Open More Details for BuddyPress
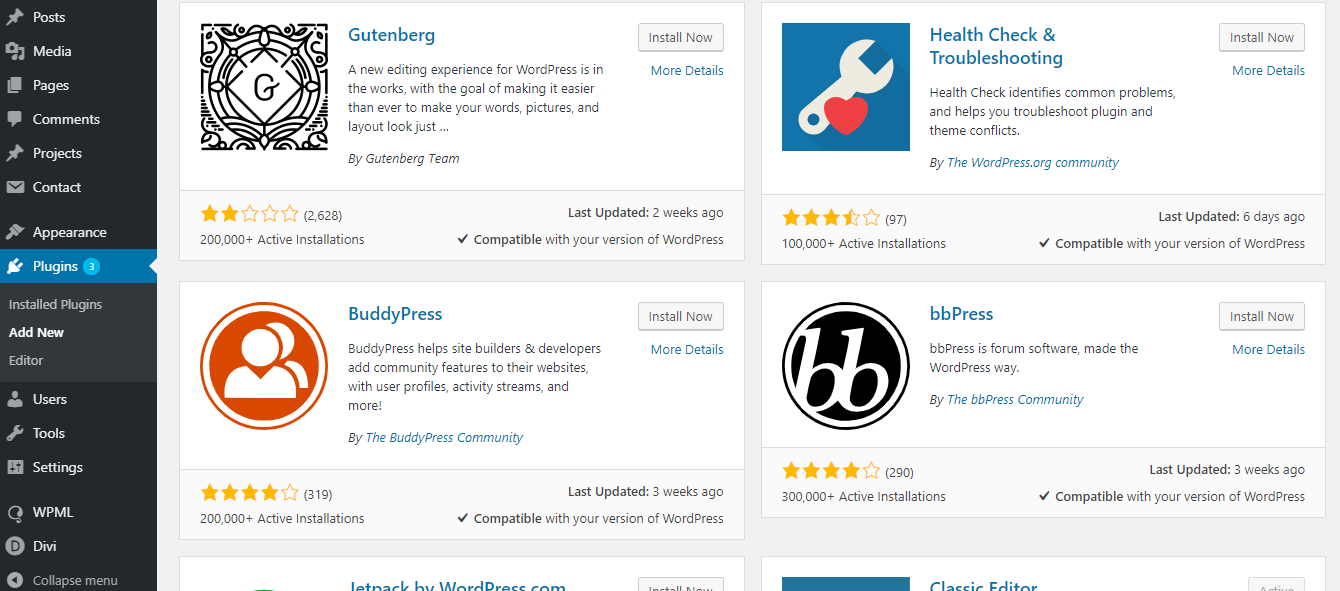The height and width of the screenshot is (591, 1340). (x=686, y=348)
